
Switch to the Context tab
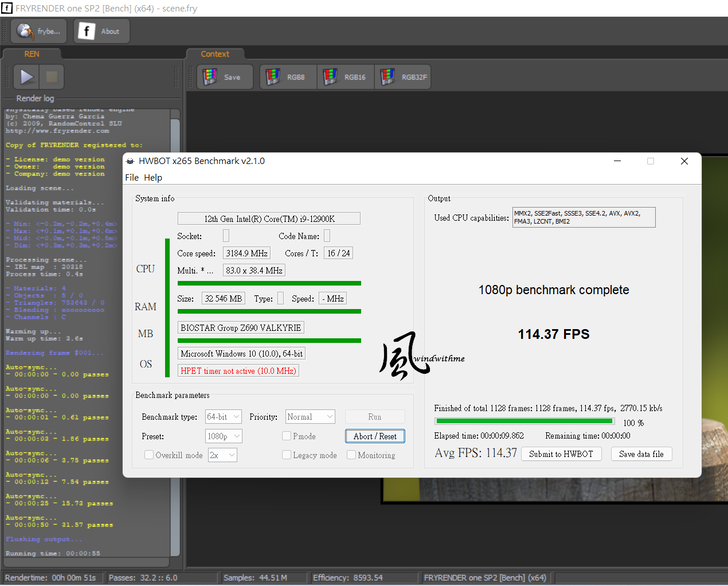click(x=215, y=54)
